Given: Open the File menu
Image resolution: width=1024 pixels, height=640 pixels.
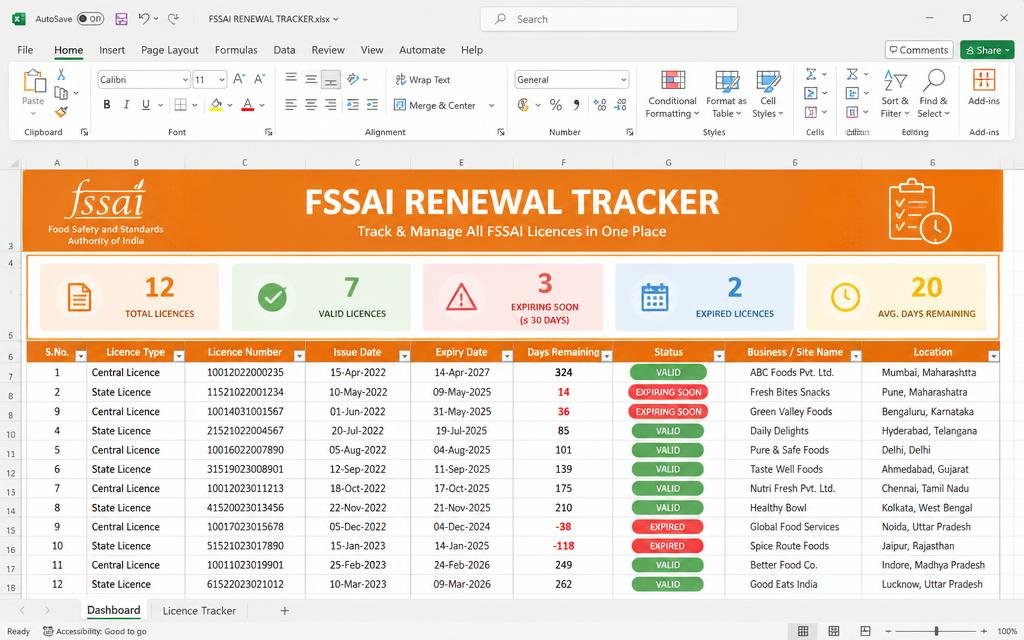Looking at the screenshot, I should coord(25,50).
